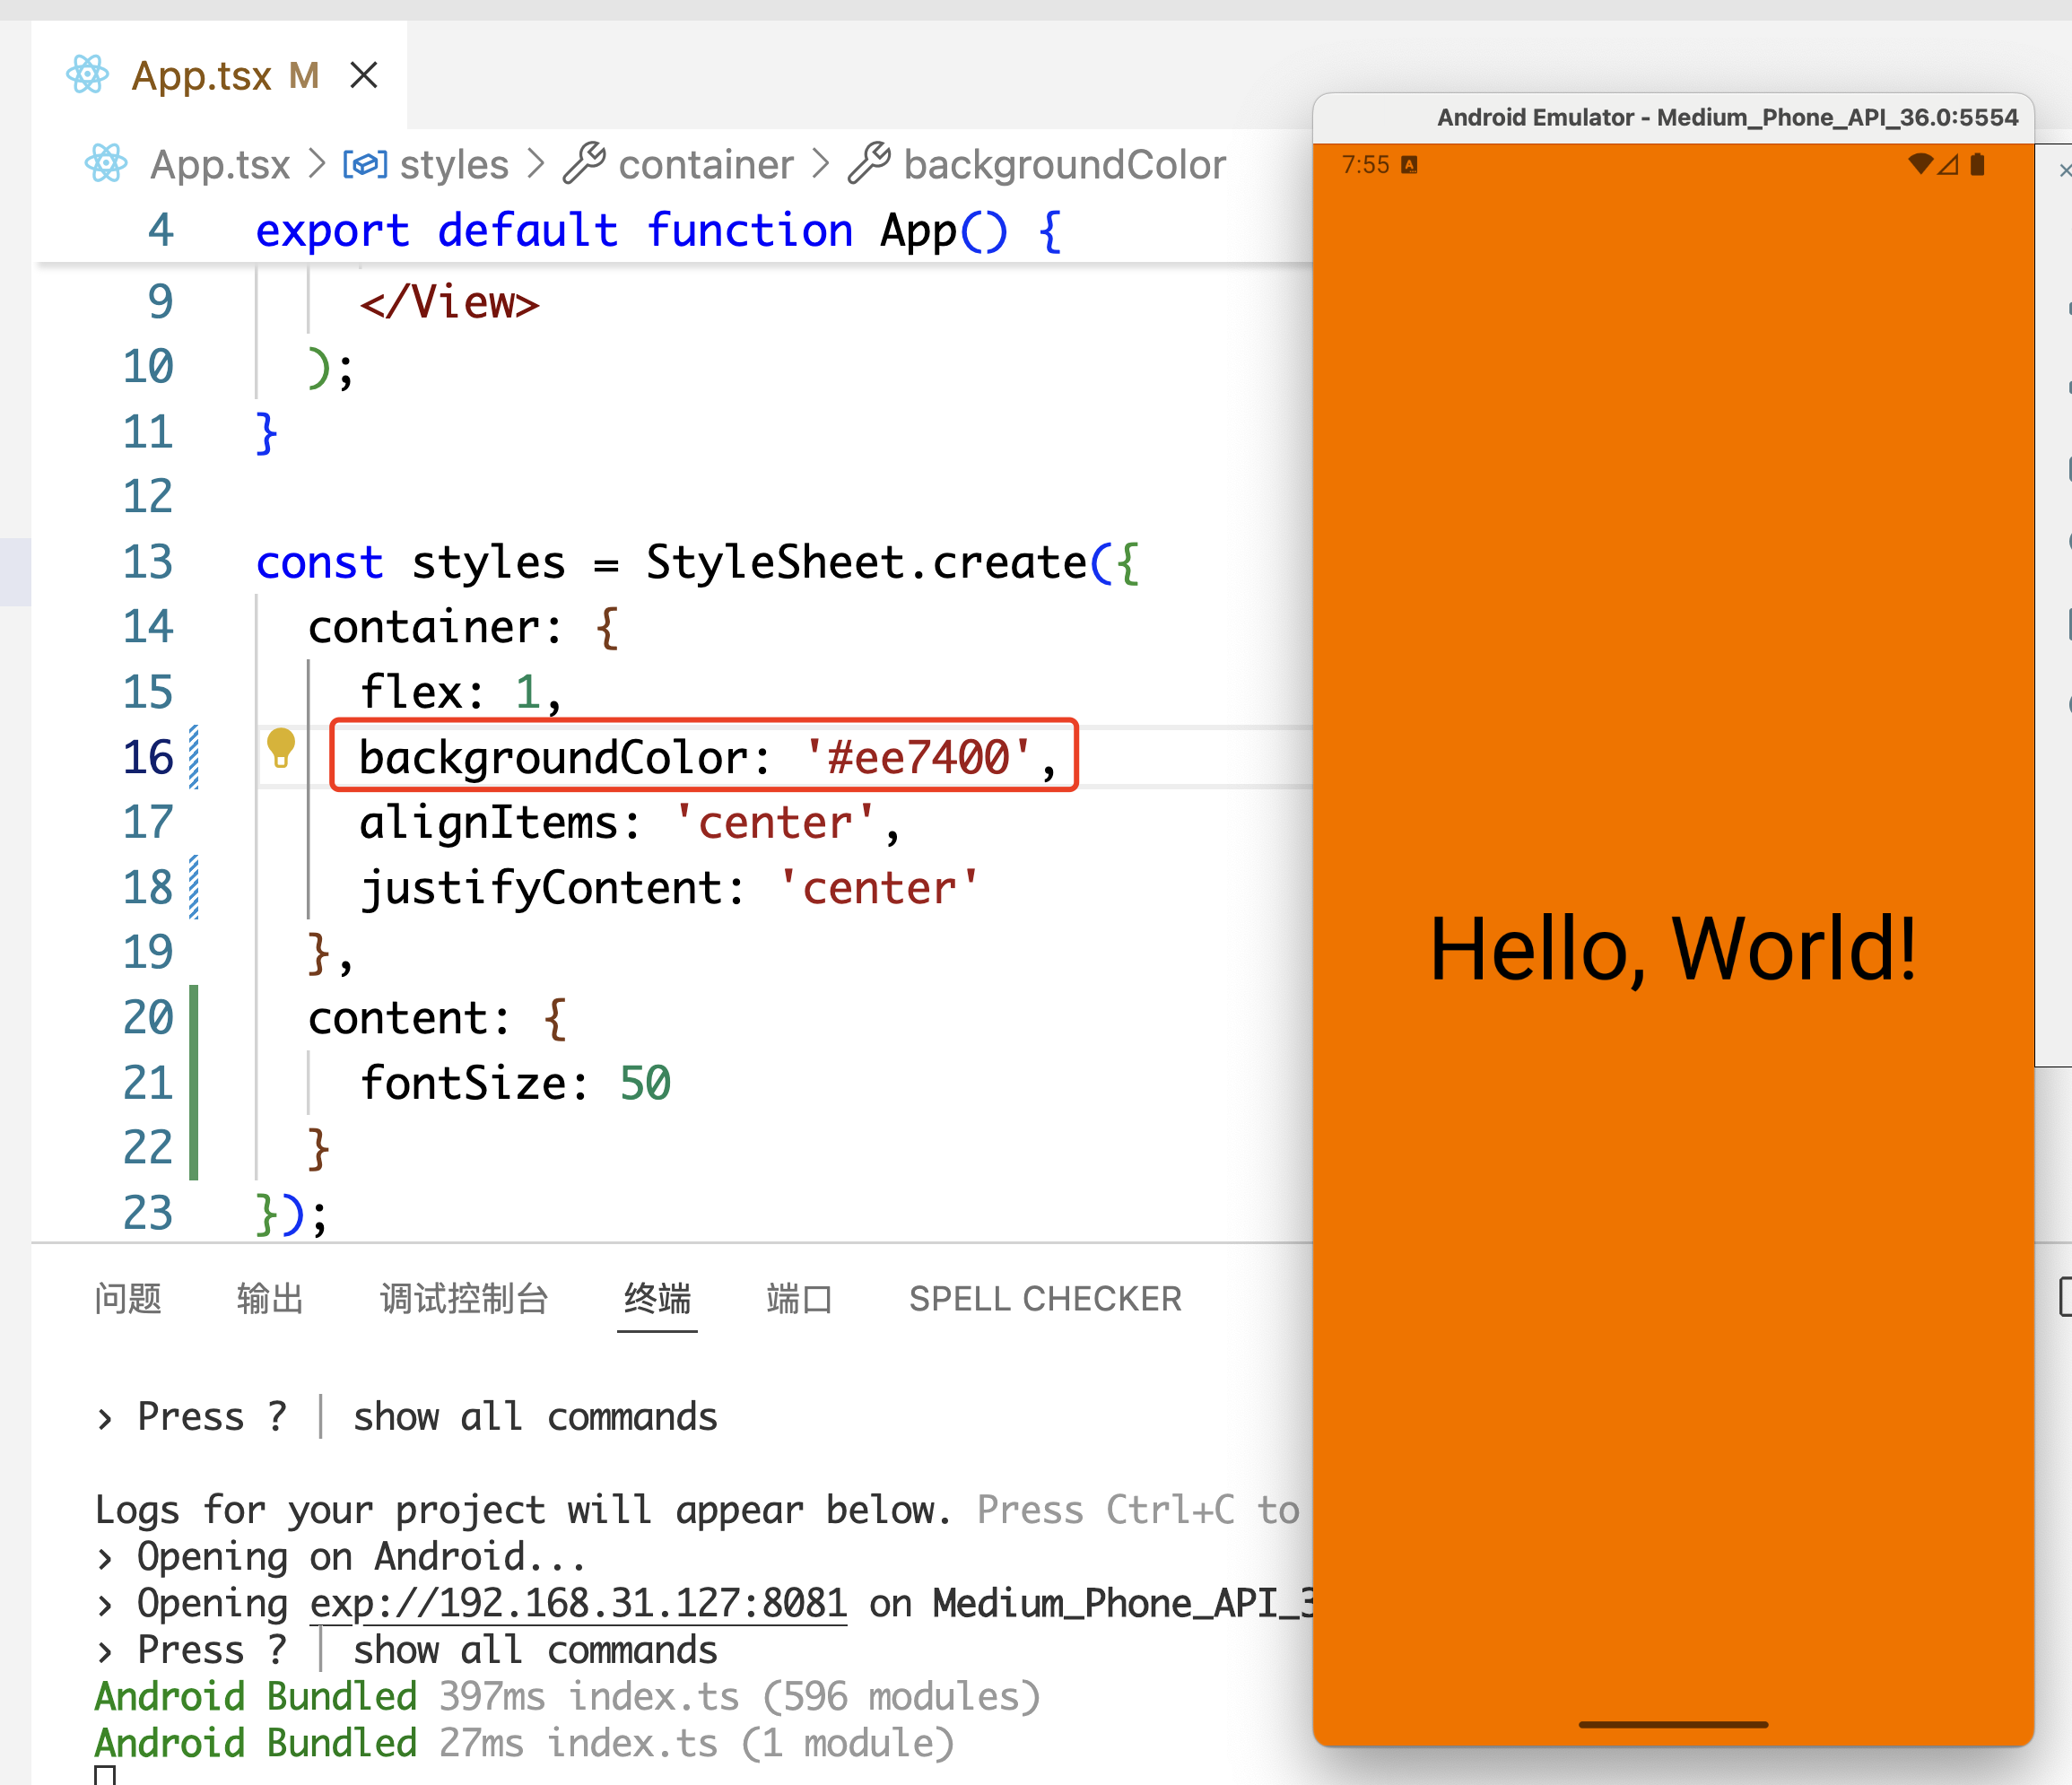The width and height of the screenshot is (2072, 1785).
Task: Switch to the 问题 panel tab
Action: coord(128,1299)
